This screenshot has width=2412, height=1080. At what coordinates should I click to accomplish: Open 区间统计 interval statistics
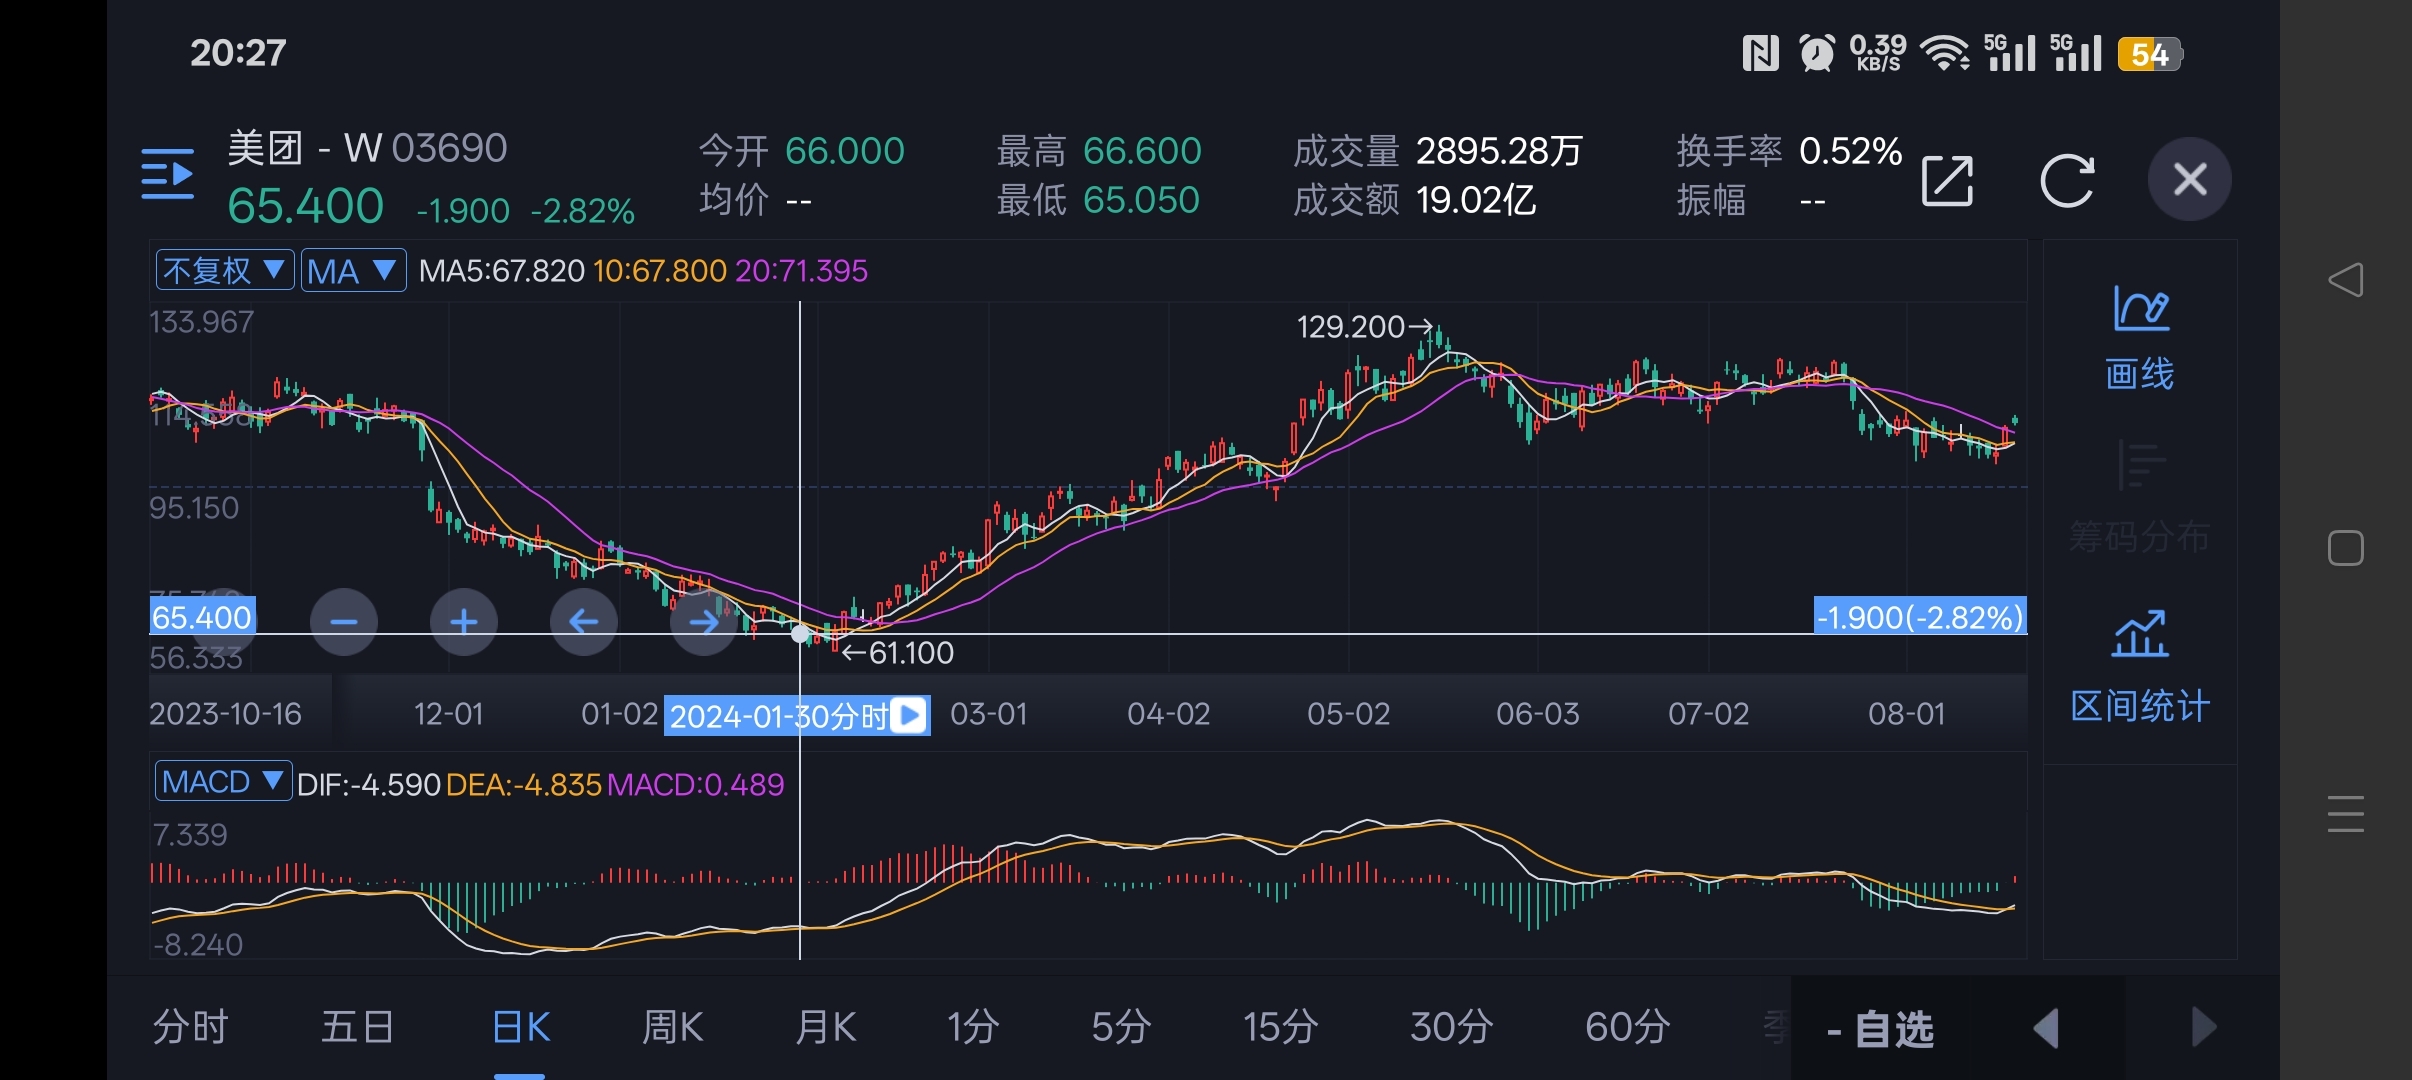[x=2139, y=667]
